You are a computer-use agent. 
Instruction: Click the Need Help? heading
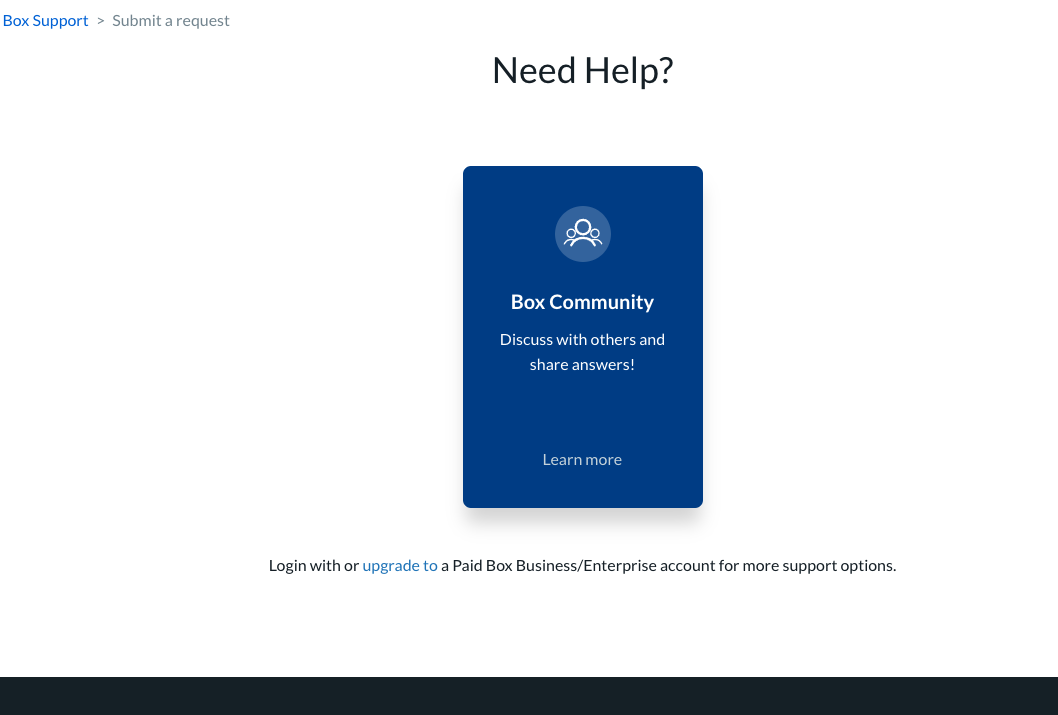[x=583, y=70]
